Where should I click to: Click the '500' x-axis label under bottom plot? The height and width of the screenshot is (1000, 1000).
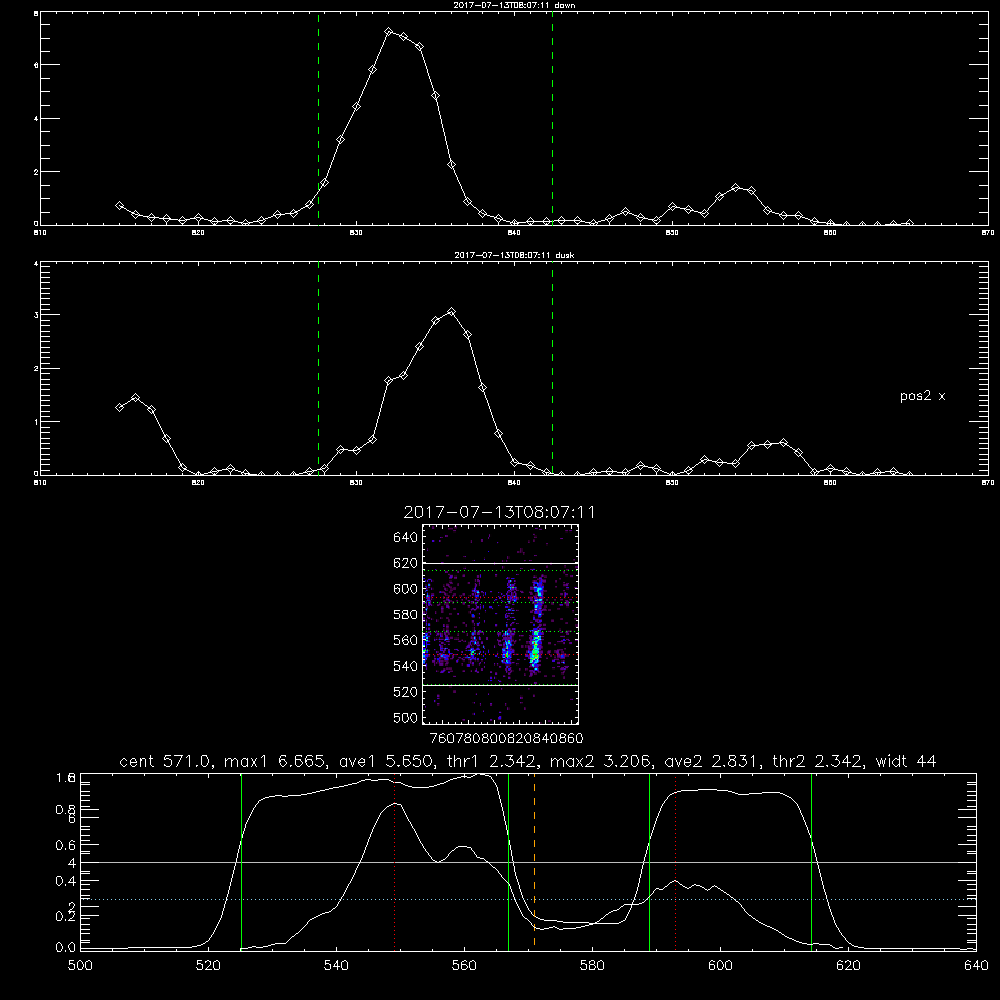[x=80, y=966]
